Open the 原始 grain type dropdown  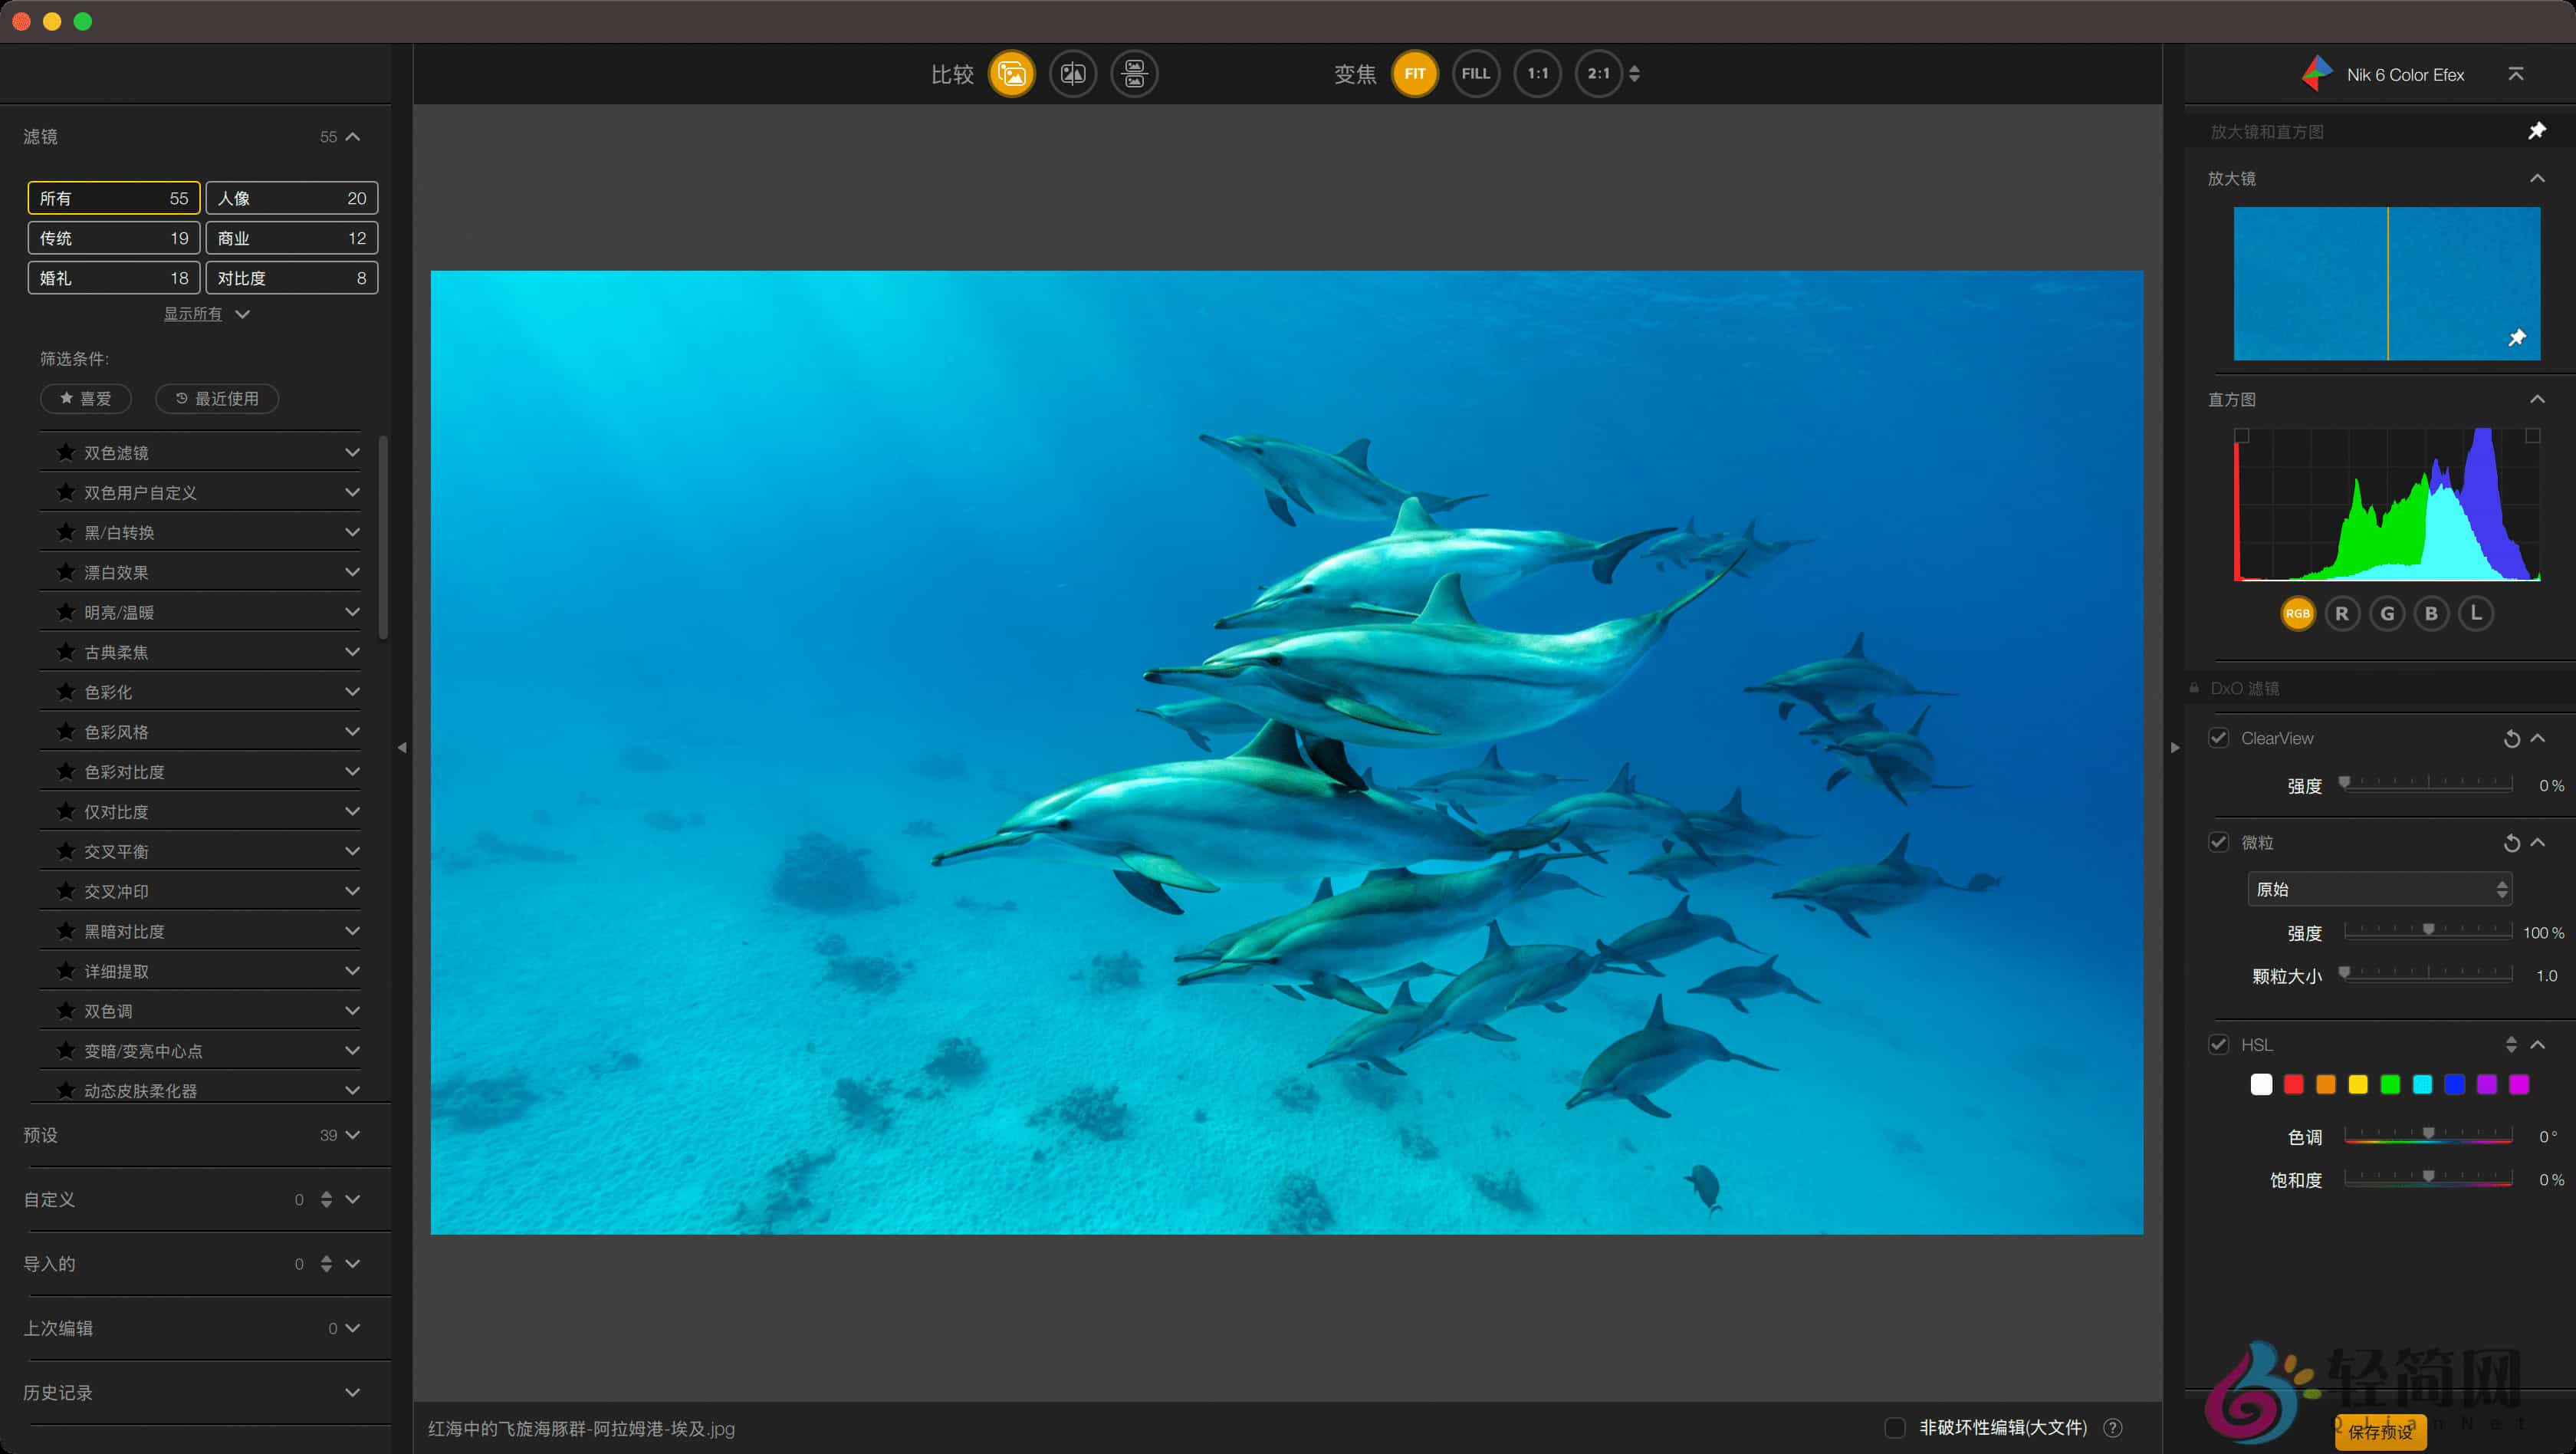(2378, 889)
